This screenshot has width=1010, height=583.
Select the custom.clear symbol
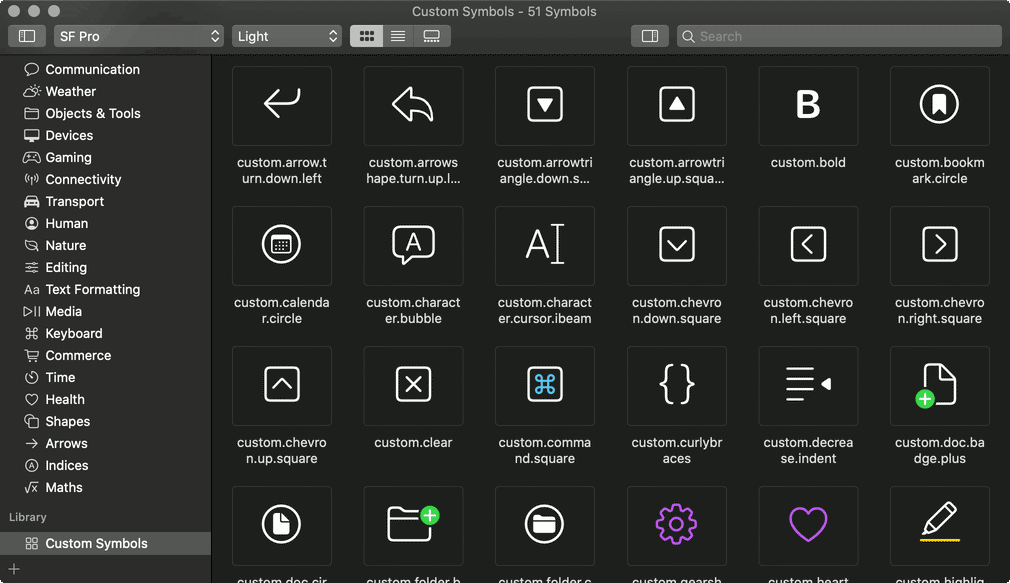(413, 385)
